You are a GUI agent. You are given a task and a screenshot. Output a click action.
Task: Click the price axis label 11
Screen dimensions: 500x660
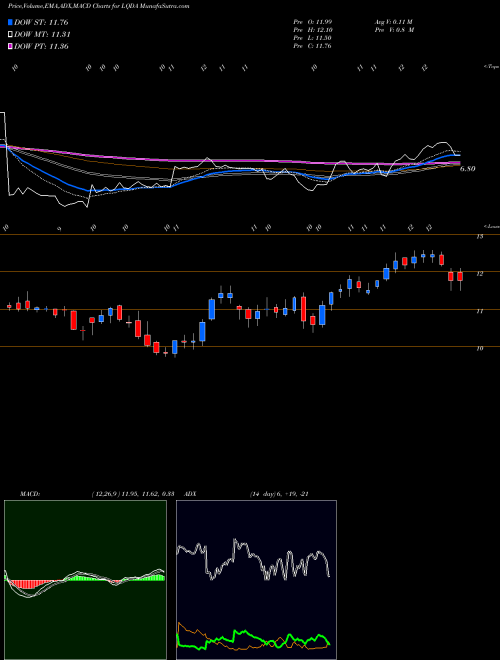[479, 311]
